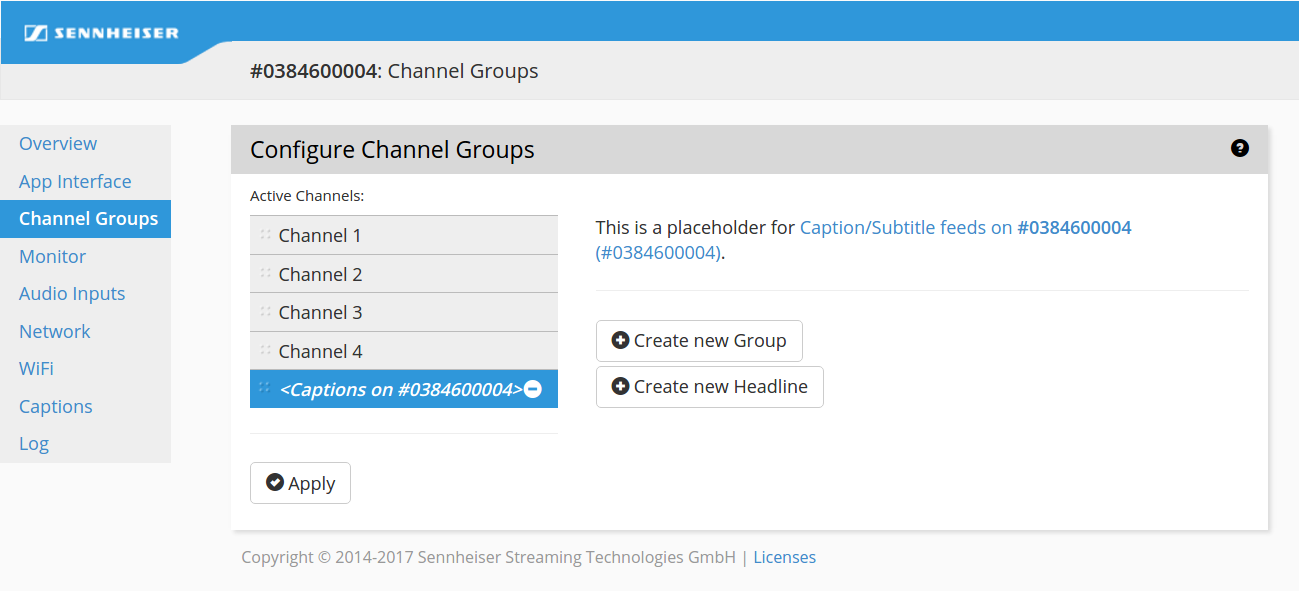
Task: Grab the drag handle beside Channel 1
Action: click(x=265, y=235)
